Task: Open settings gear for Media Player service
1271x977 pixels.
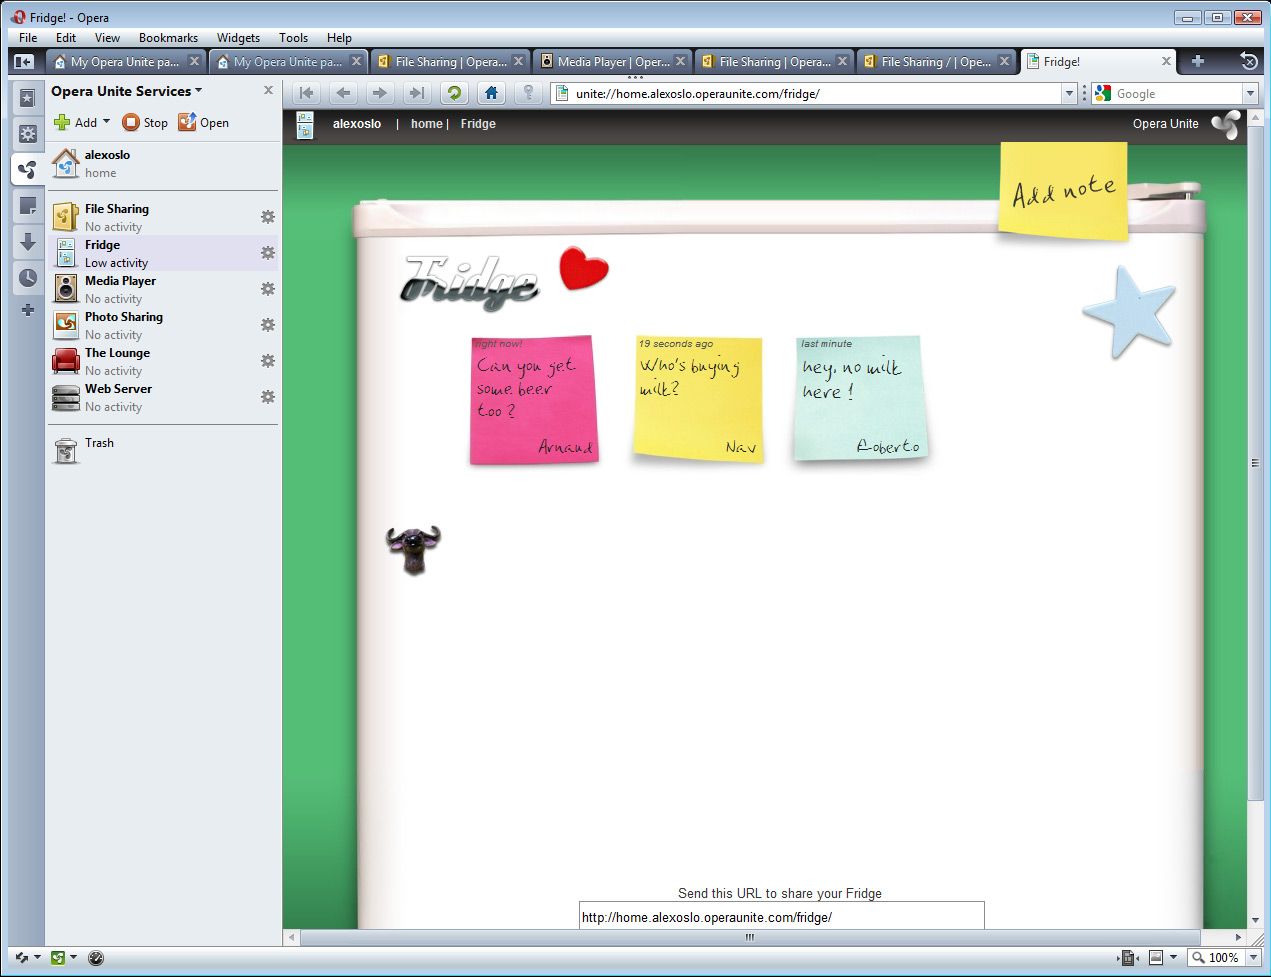Action: (267, 289)
